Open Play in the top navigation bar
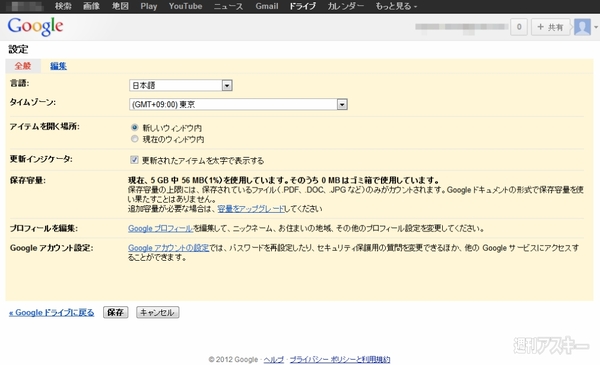 pyautogui.click(x=149, y=6)
